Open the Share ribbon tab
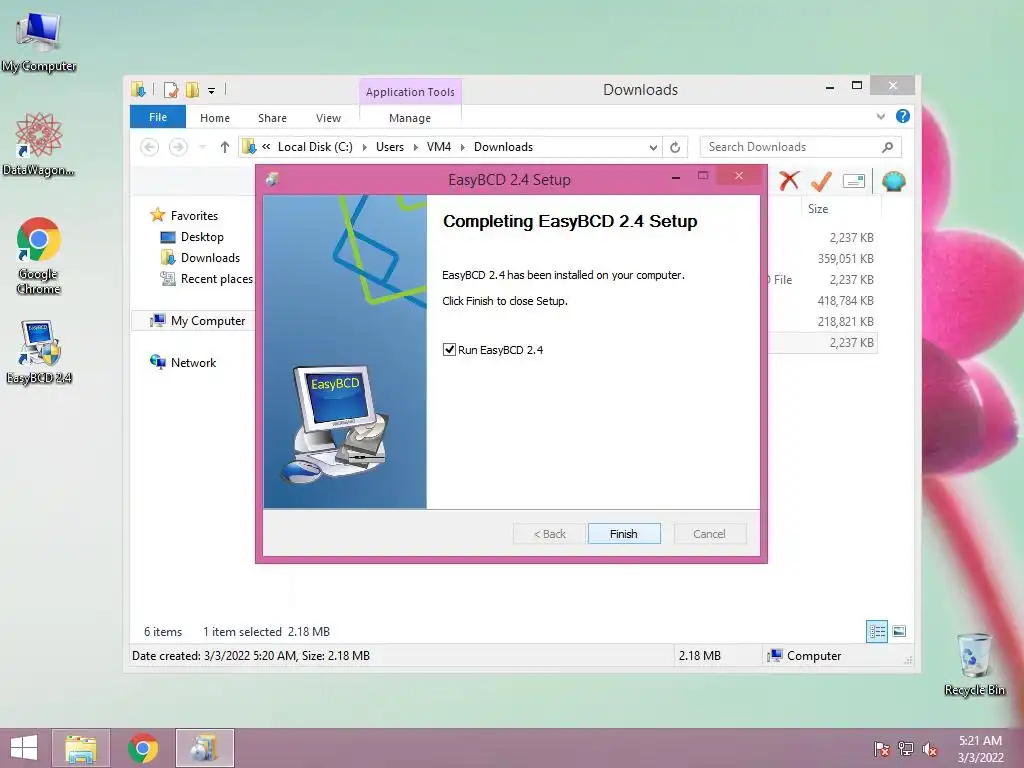This screenshot has height=768, width=1024. pos(272,118)
